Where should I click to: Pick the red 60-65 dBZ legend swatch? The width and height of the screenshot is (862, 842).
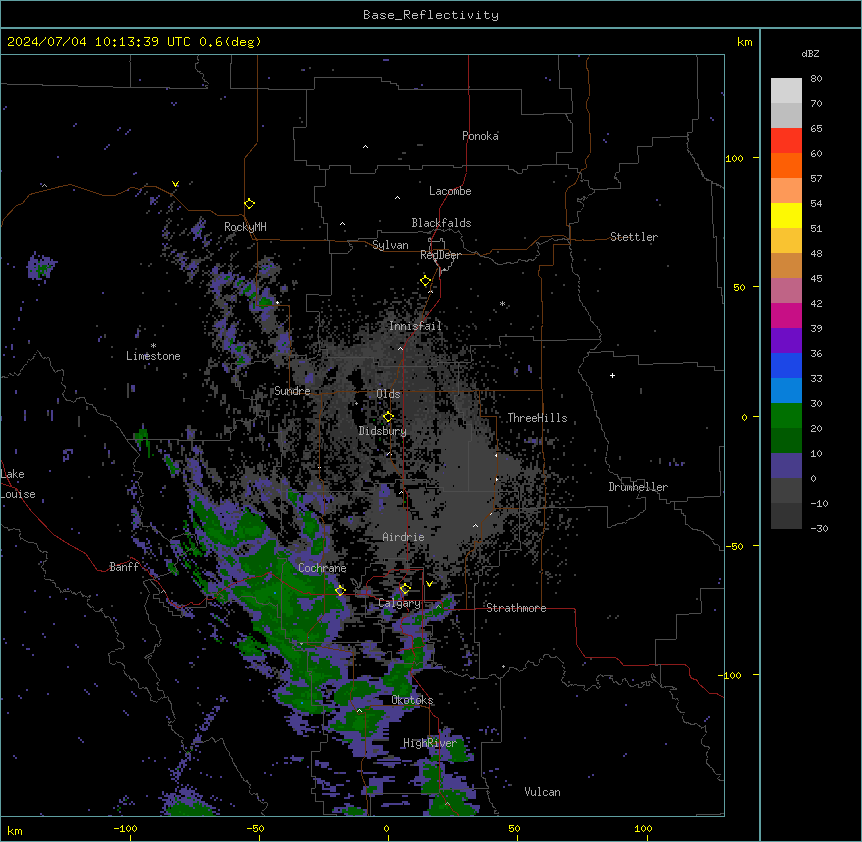786,141
